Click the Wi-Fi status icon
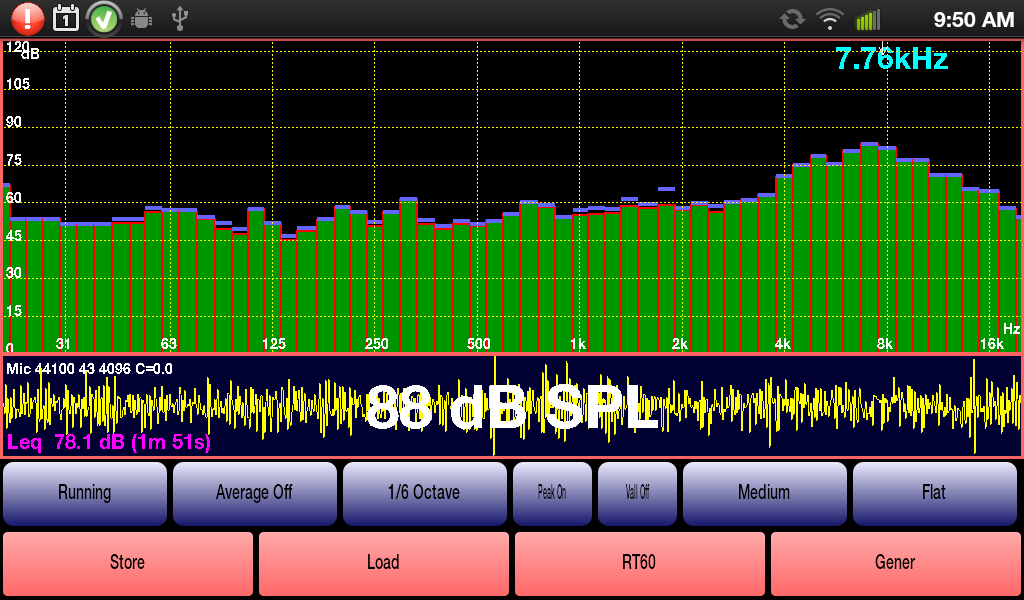Image resolution: width=1024 pixels, height=600 pixels. pyautogui.click(x=829, y=17)
